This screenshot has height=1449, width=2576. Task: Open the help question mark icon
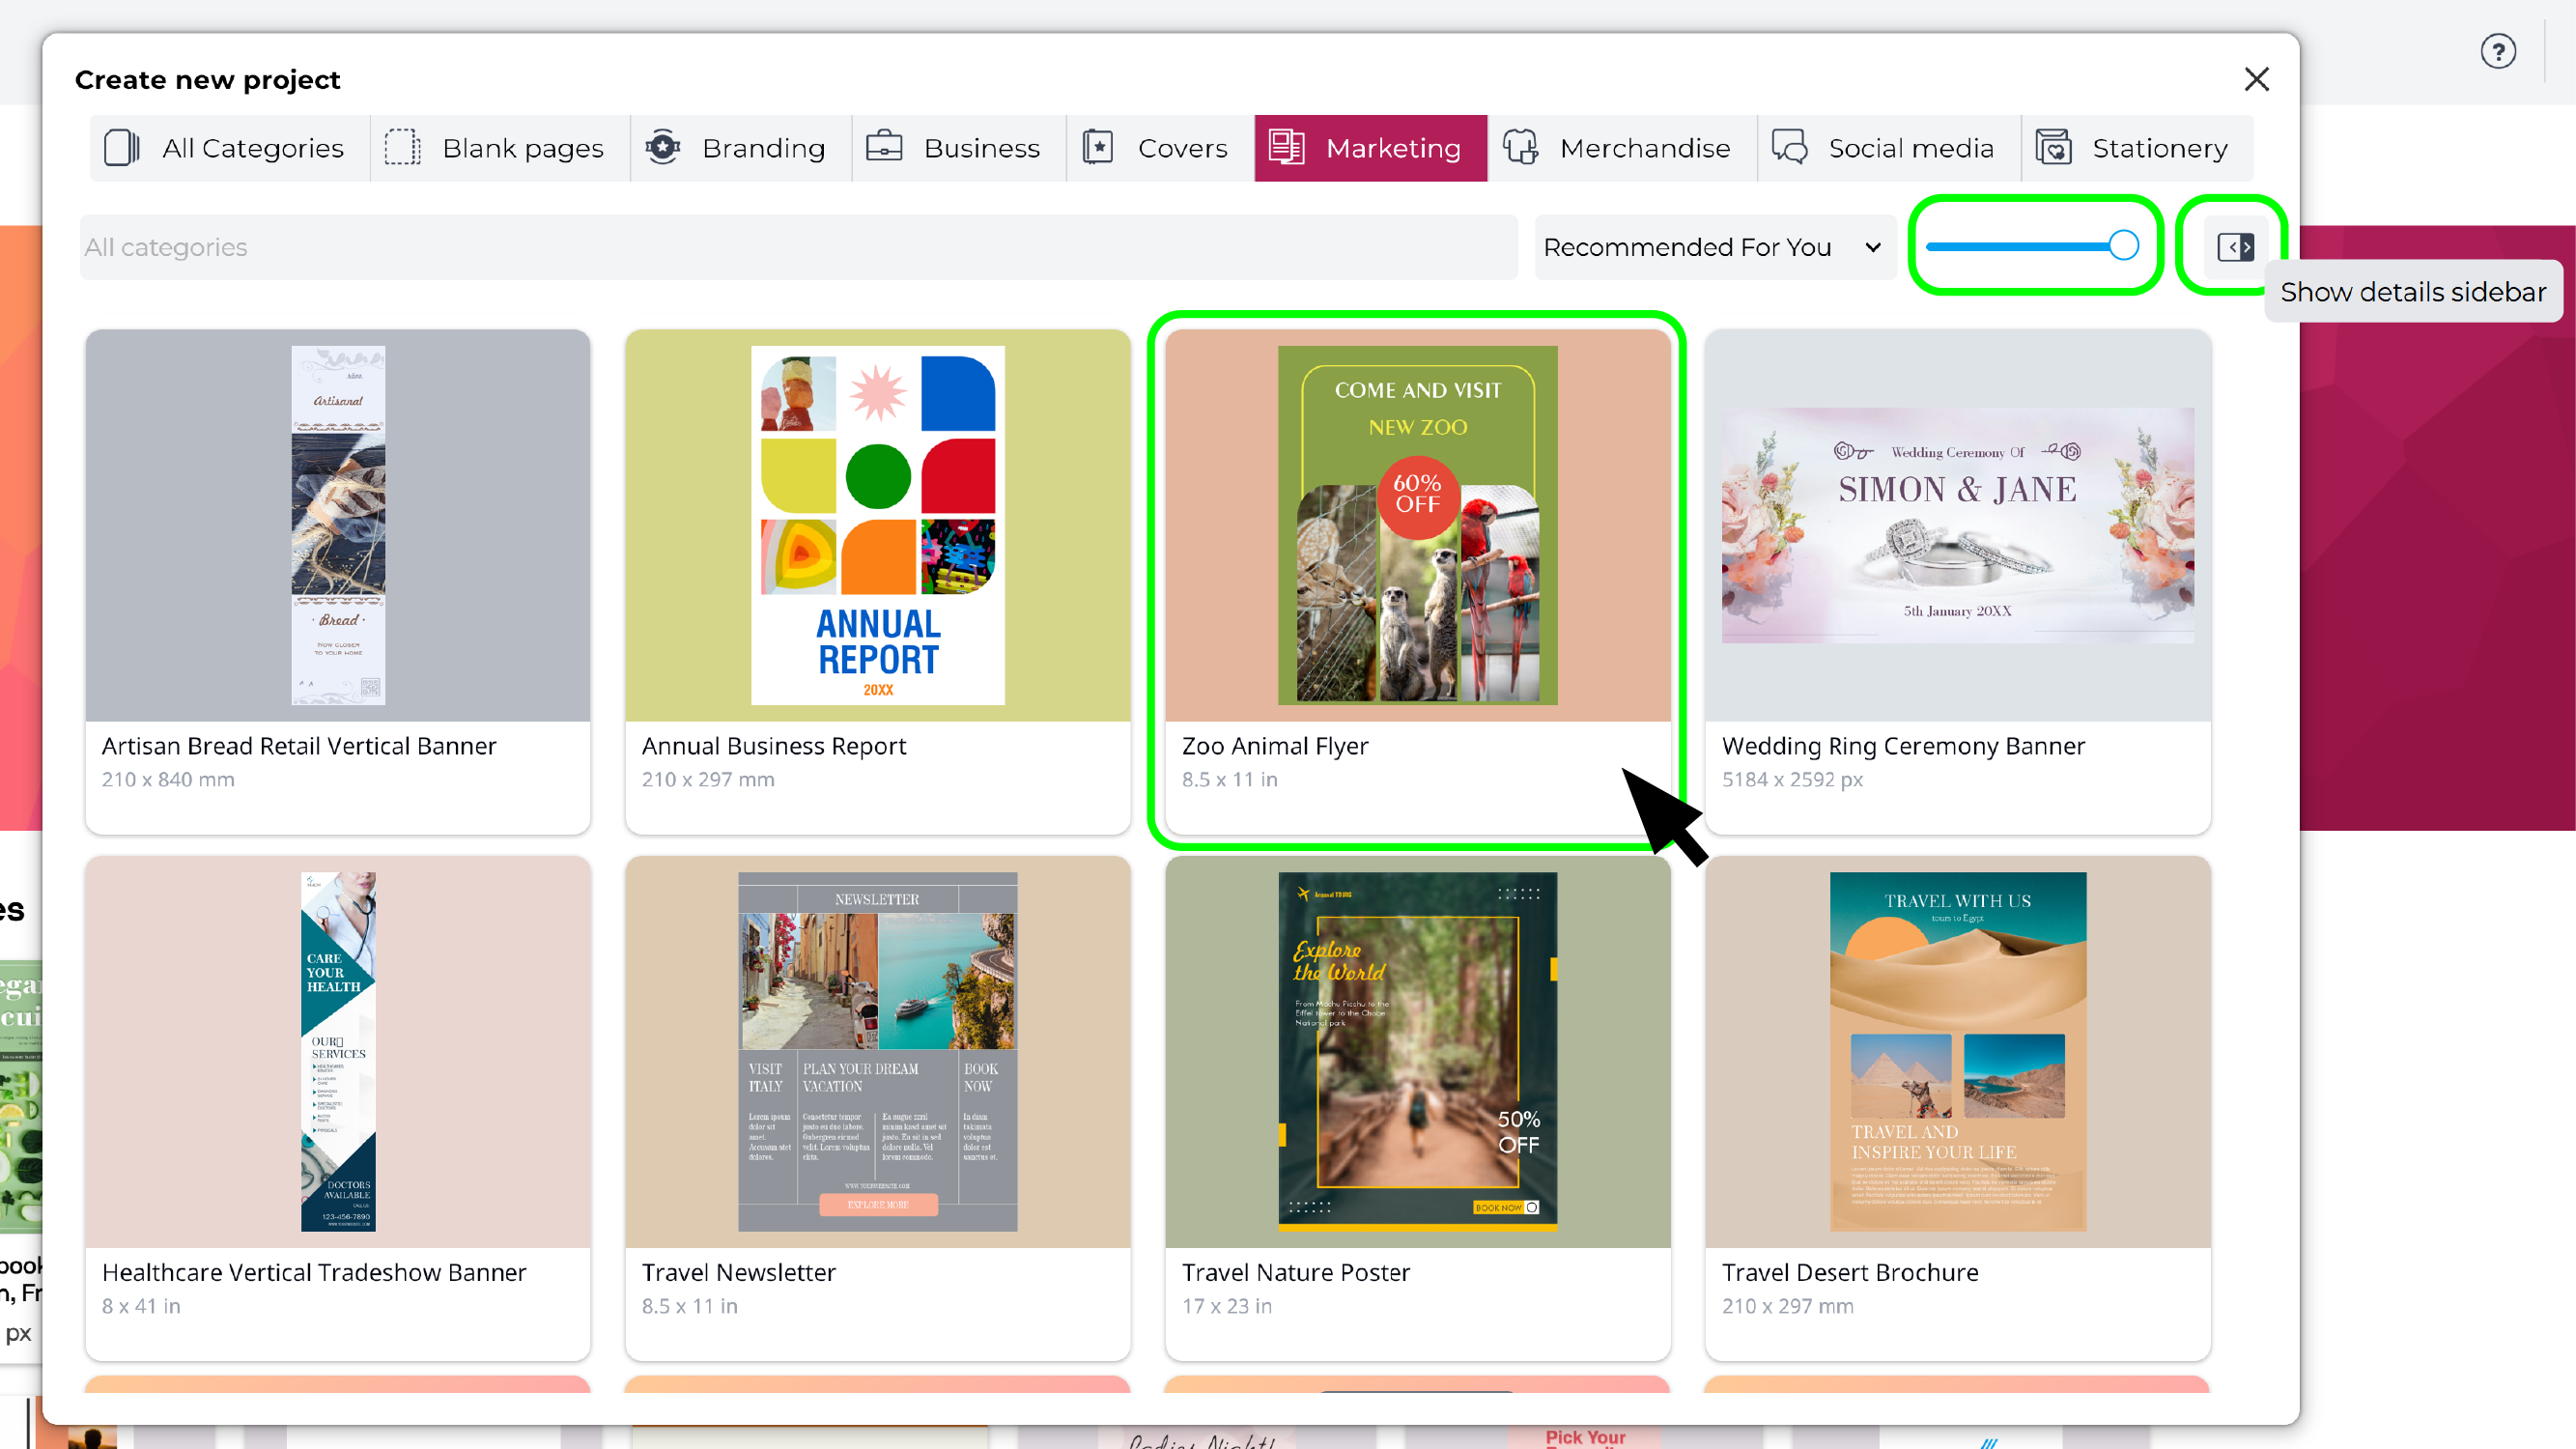click(x=2498, y=51)
